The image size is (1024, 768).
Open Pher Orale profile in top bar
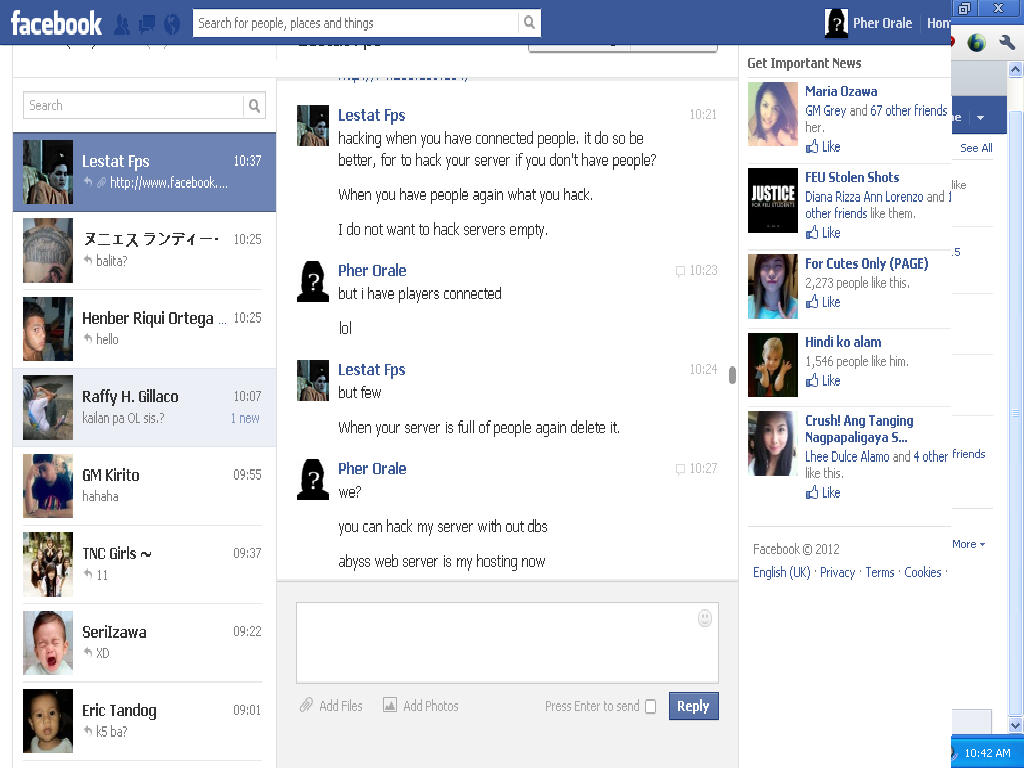(868, 23)
